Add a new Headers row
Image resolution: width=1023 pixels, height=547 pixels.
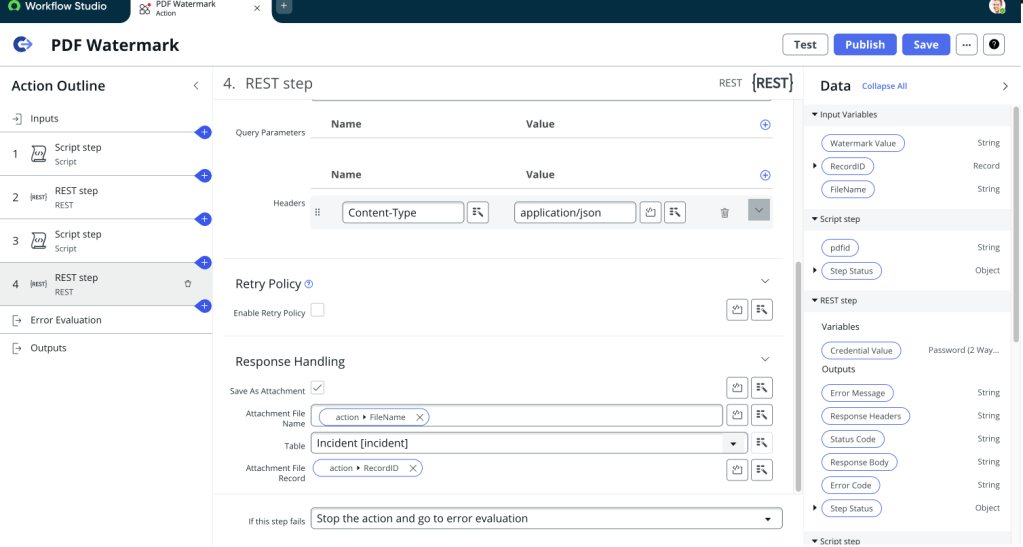click(x=765, y=175)
